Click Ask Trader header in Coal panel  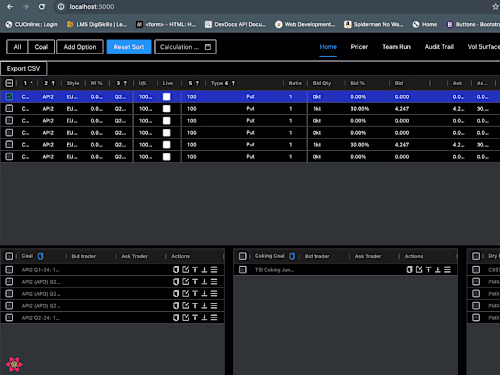point(134,256)
